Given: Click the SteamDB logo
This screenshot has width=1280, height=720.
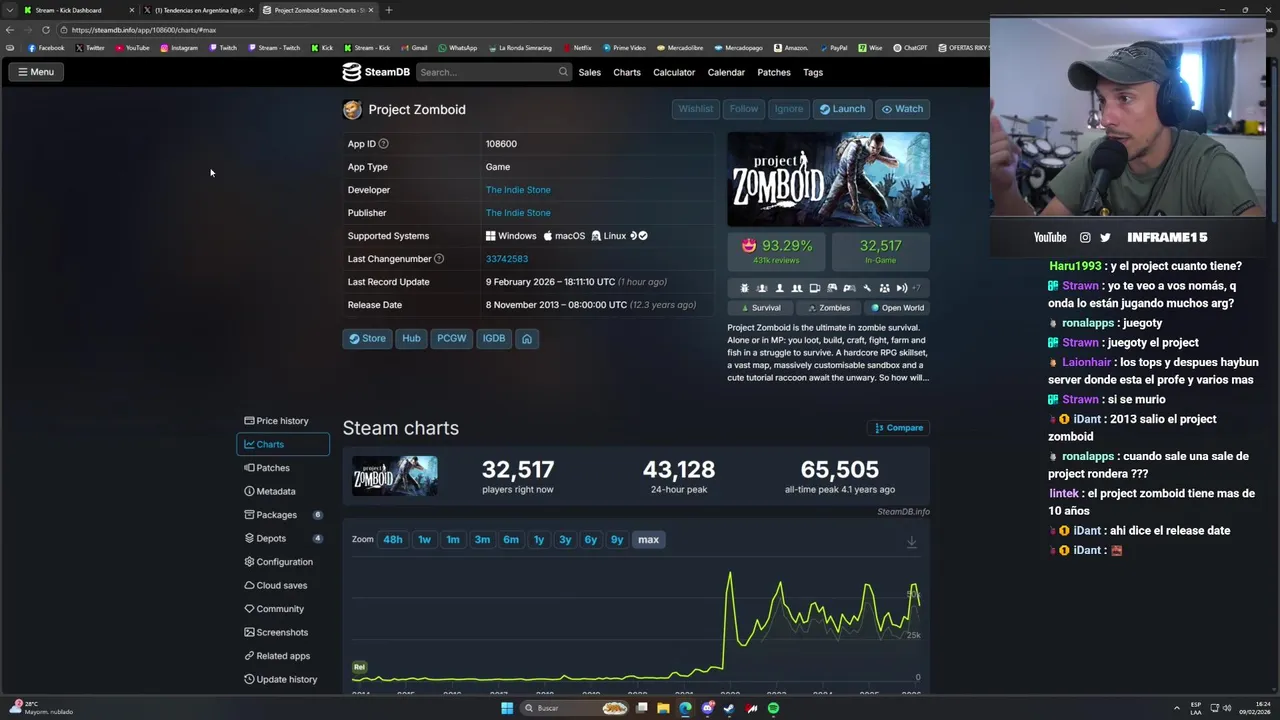Looking at the screenshot, I should point(376,72).
